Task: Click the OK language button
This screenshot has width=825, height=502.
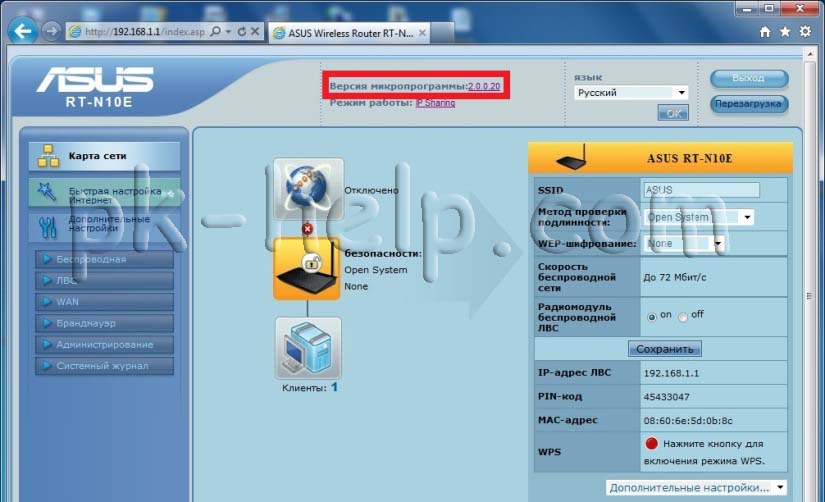Action: pyautogui.click(x=673, y=113)
